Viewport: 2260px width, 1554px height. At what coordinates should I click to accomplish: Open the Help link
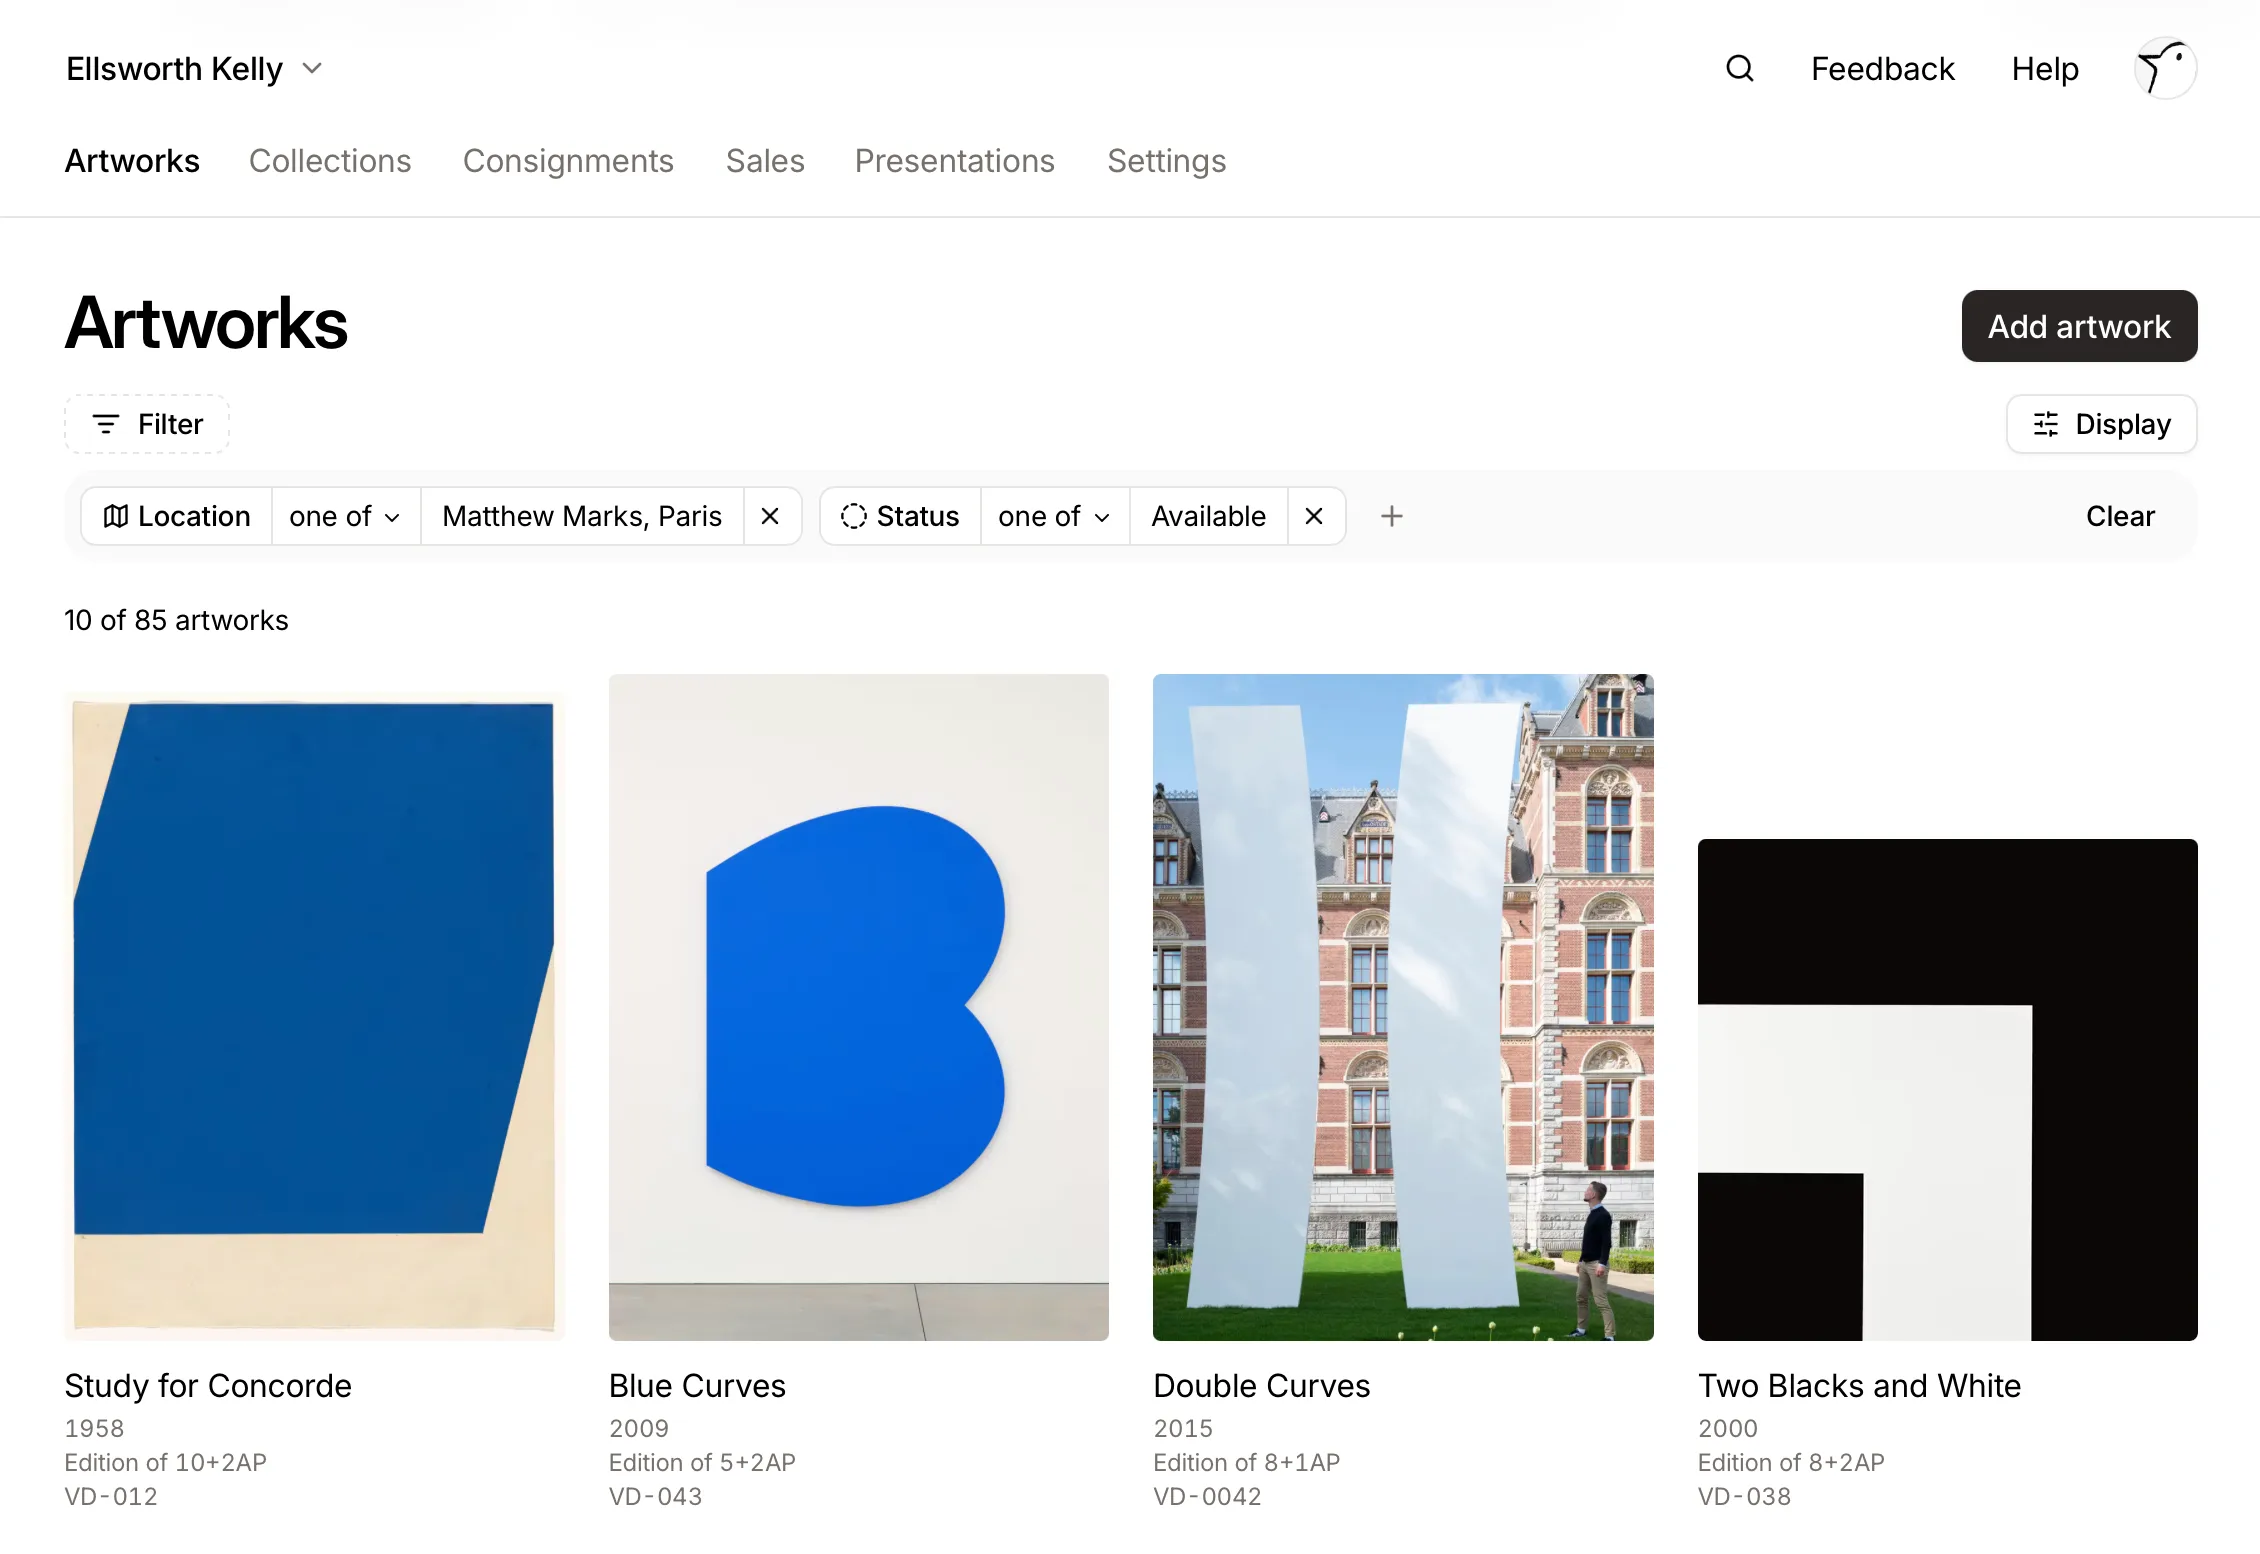click(2045, 69)
